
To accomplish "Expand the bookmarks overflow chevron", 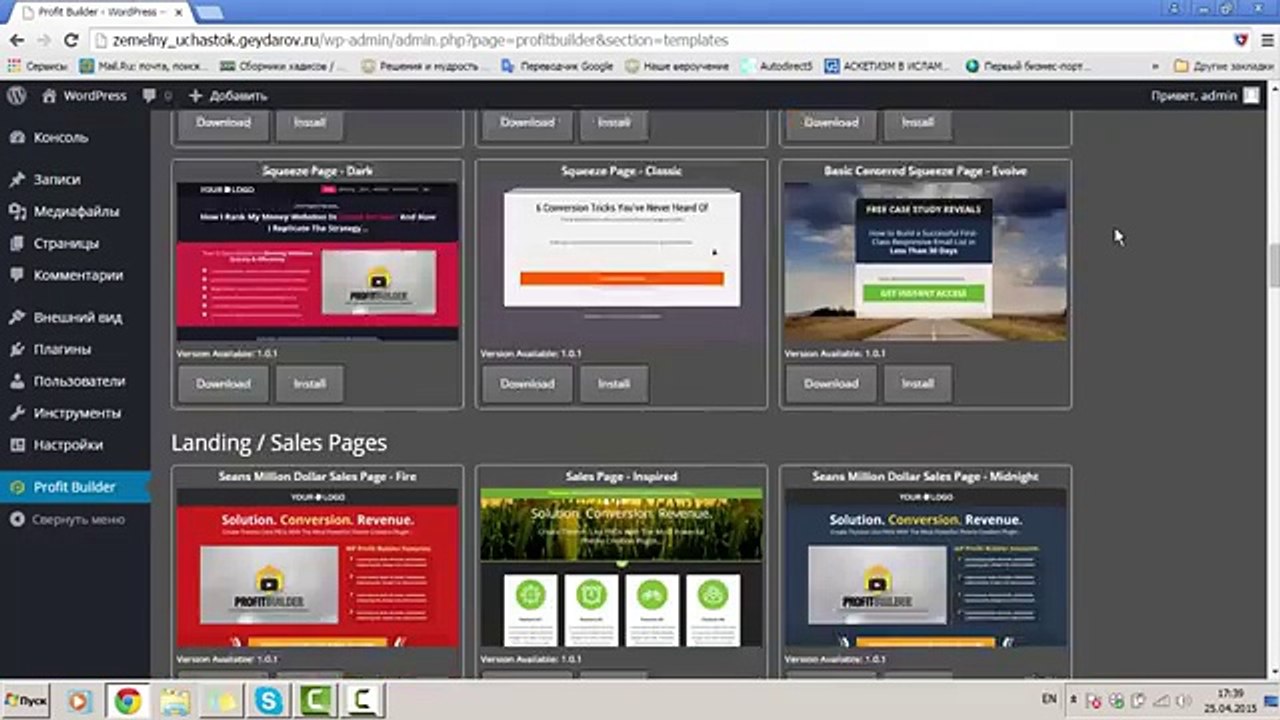I will tap(1155, 66).
